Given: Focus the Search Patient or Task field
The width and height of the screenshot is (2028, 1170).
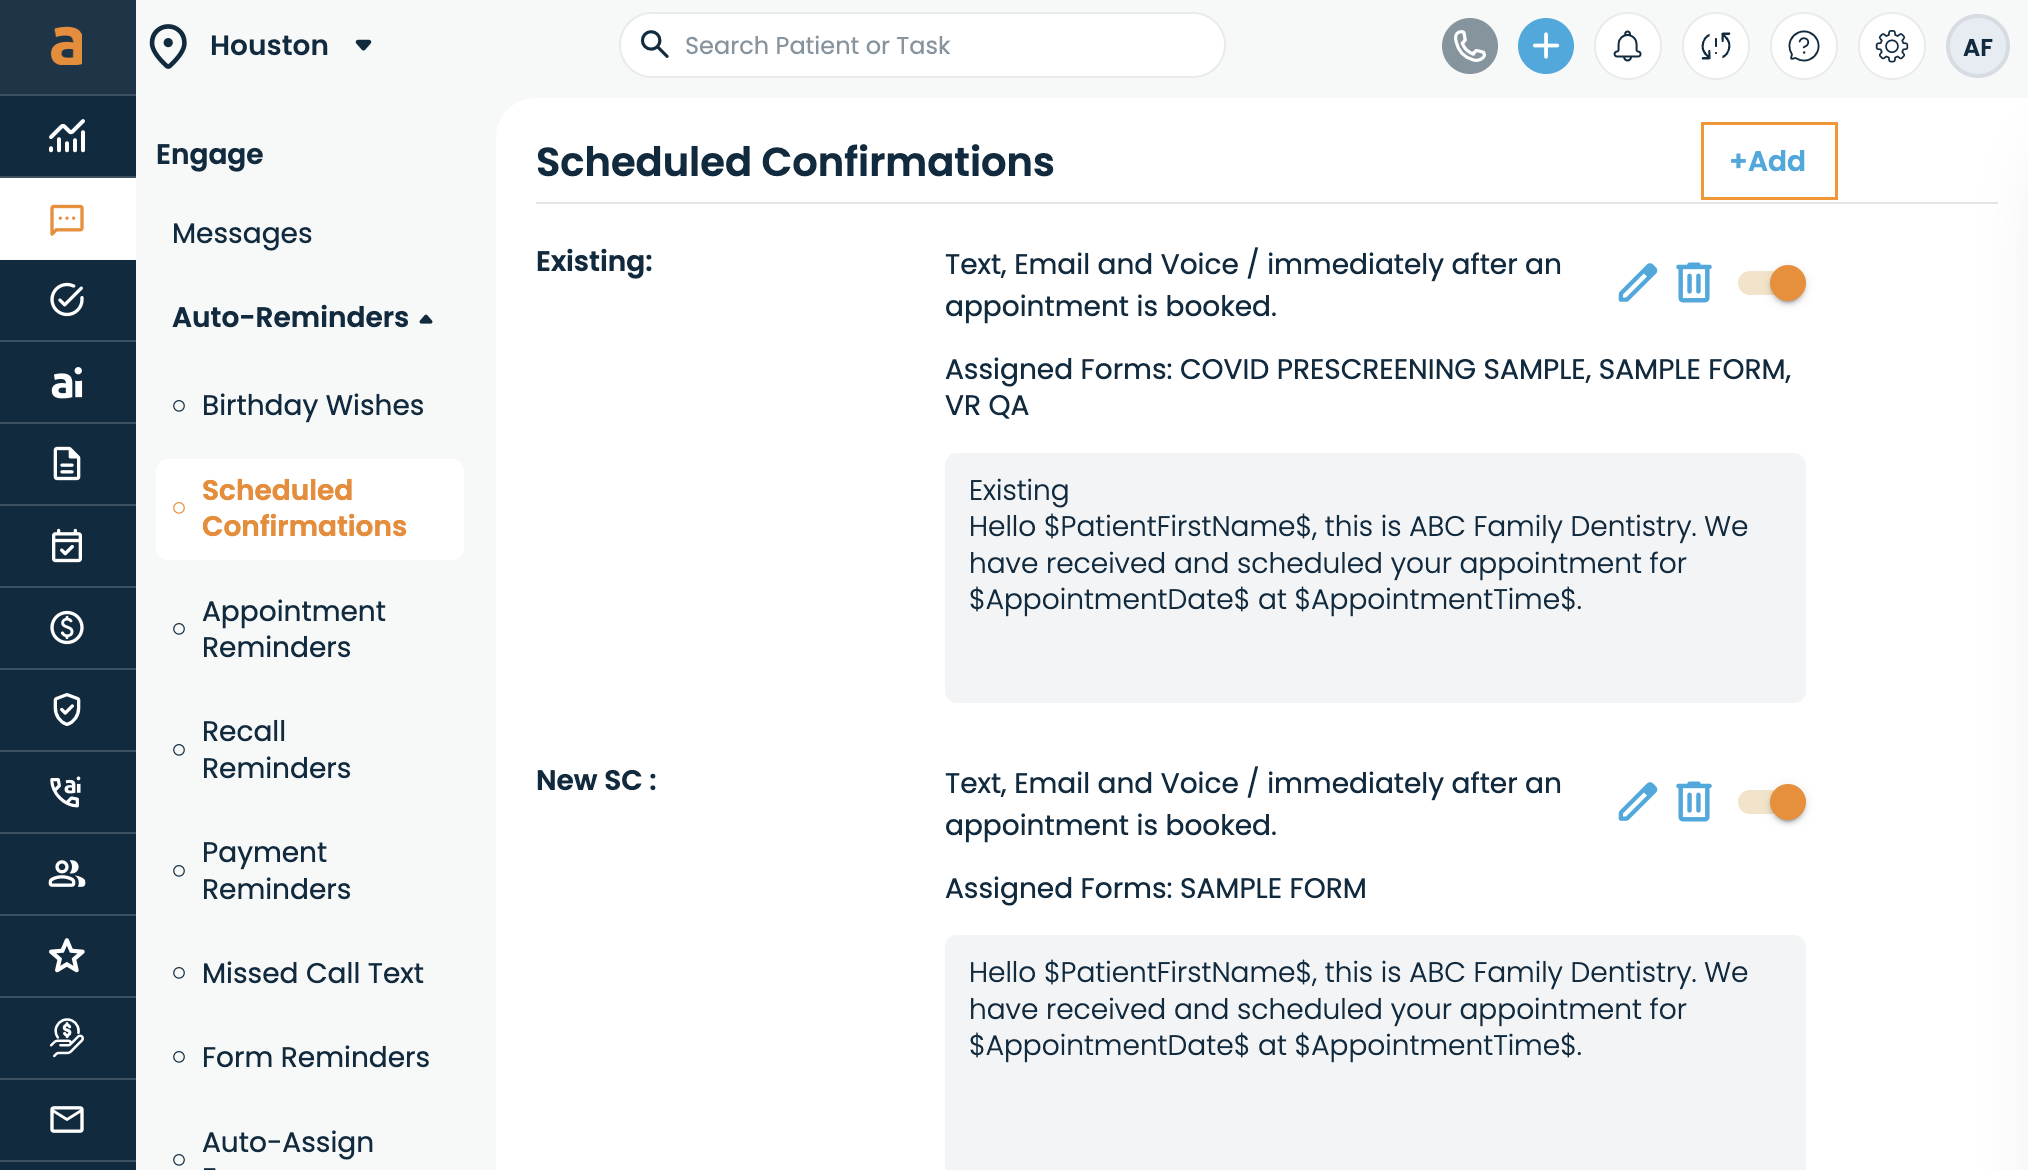Looking at the screenshot, I should point(922,46).
